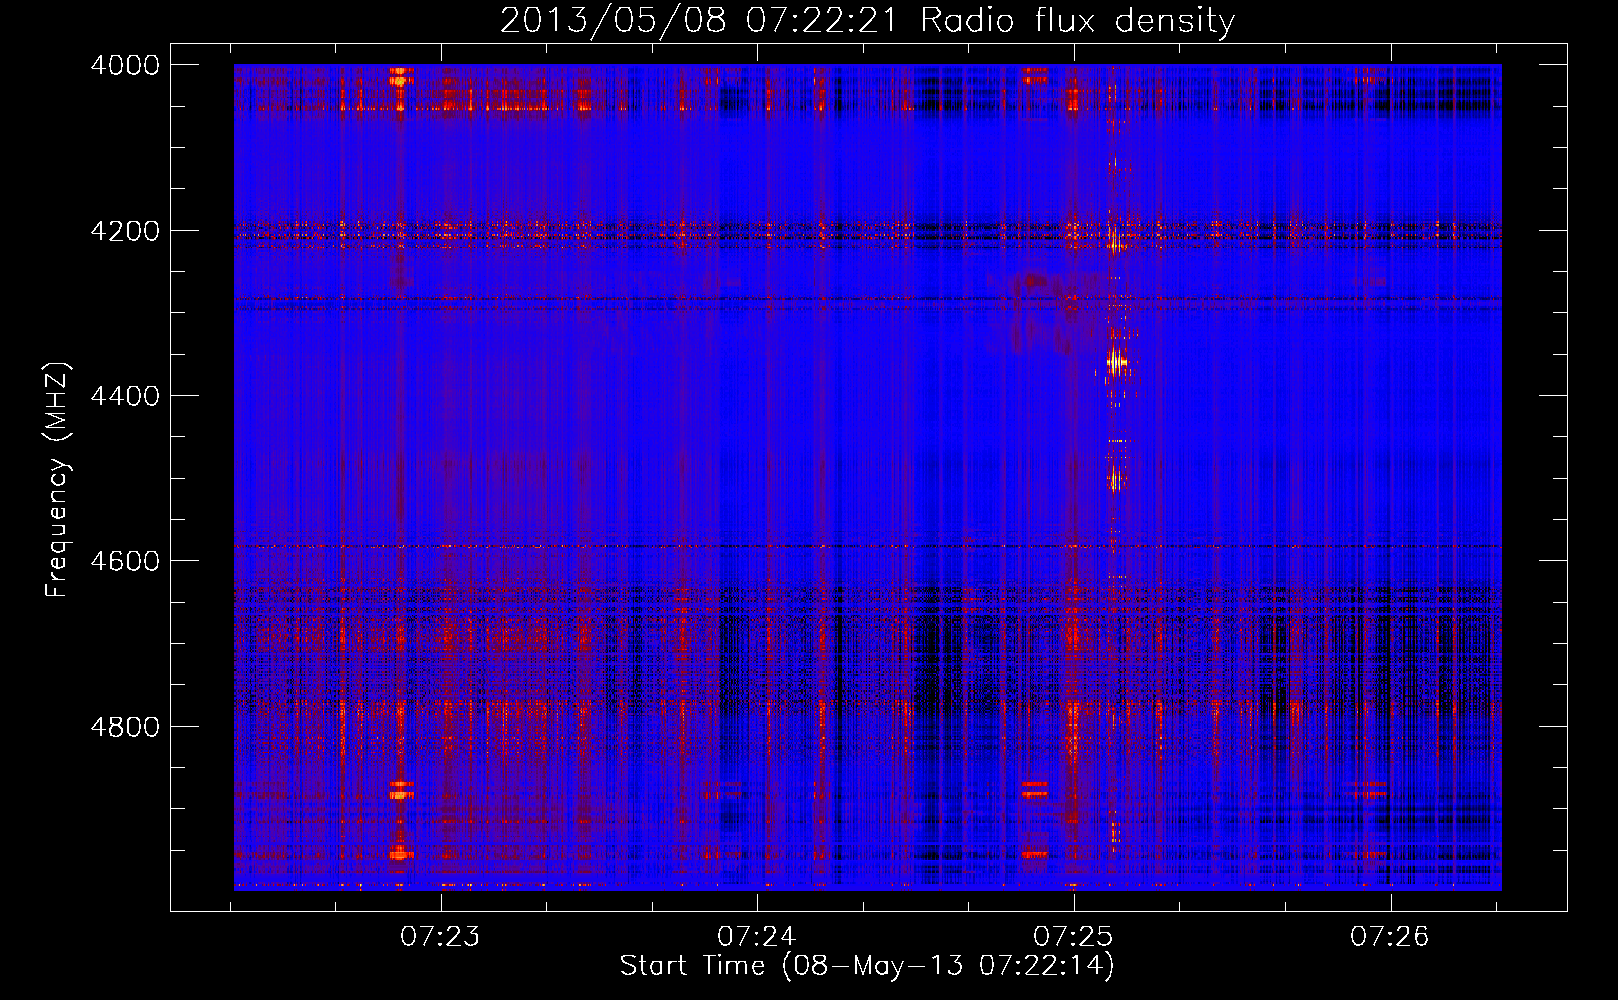This screenshot has height=1000, width=1618.
Task: Click the 4200 frequency tick label
Action: coord(125,231)
